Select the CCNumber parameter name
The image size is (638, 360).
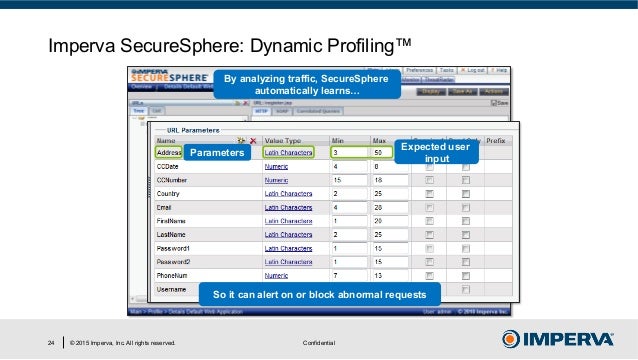pos(172,180)
